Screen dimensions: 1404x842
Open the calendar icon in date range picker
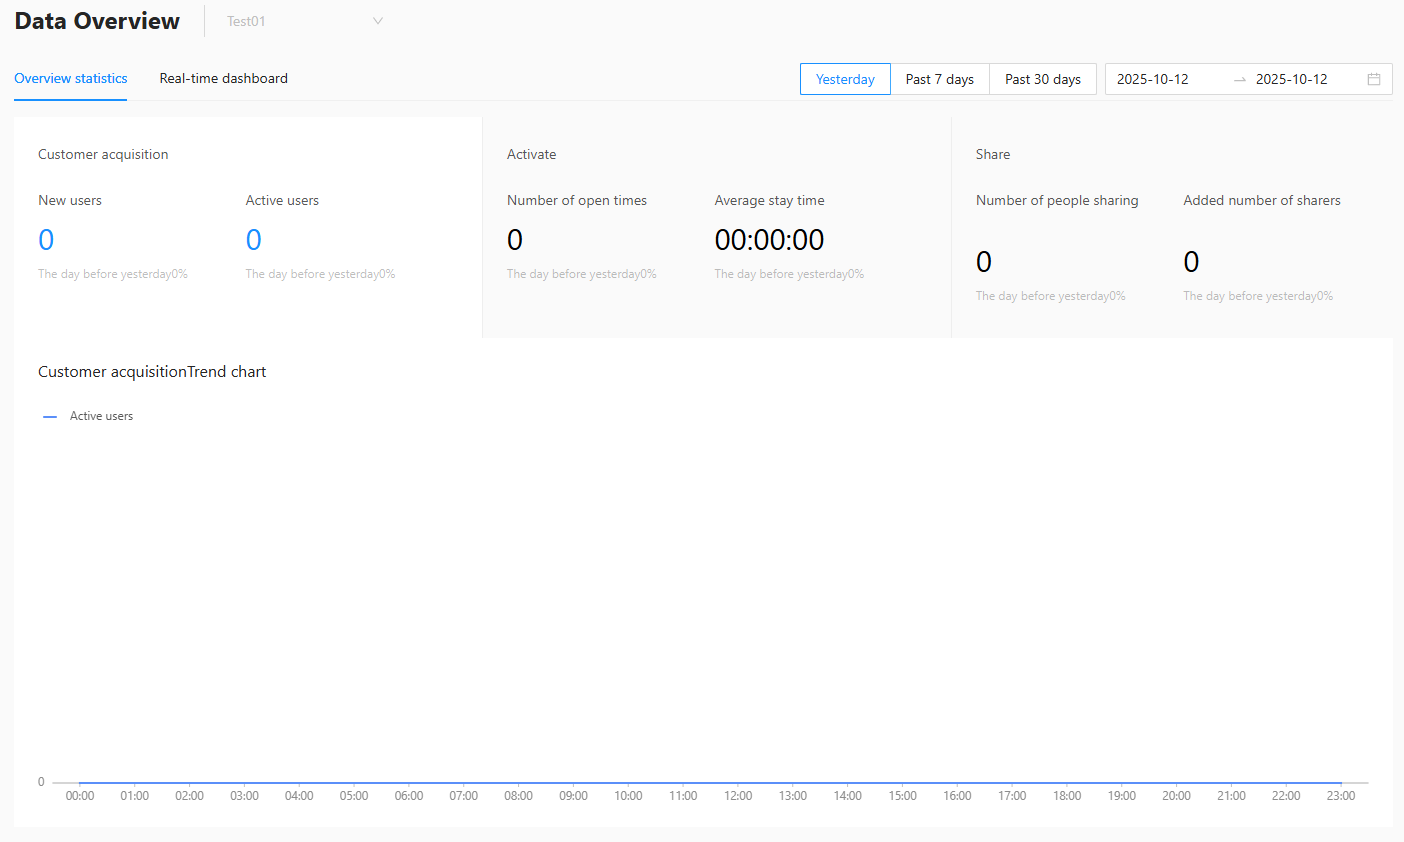[x=1374, y=79]
